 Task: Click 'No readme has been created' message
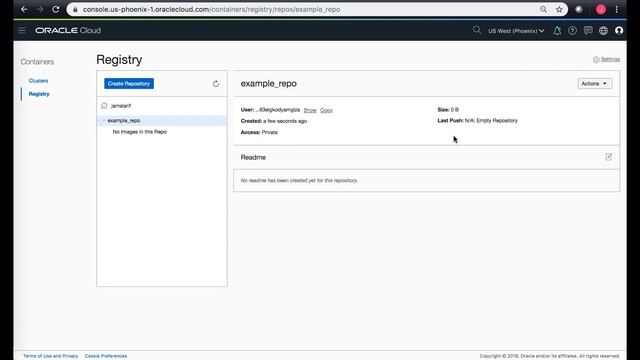tap(299, 180)
